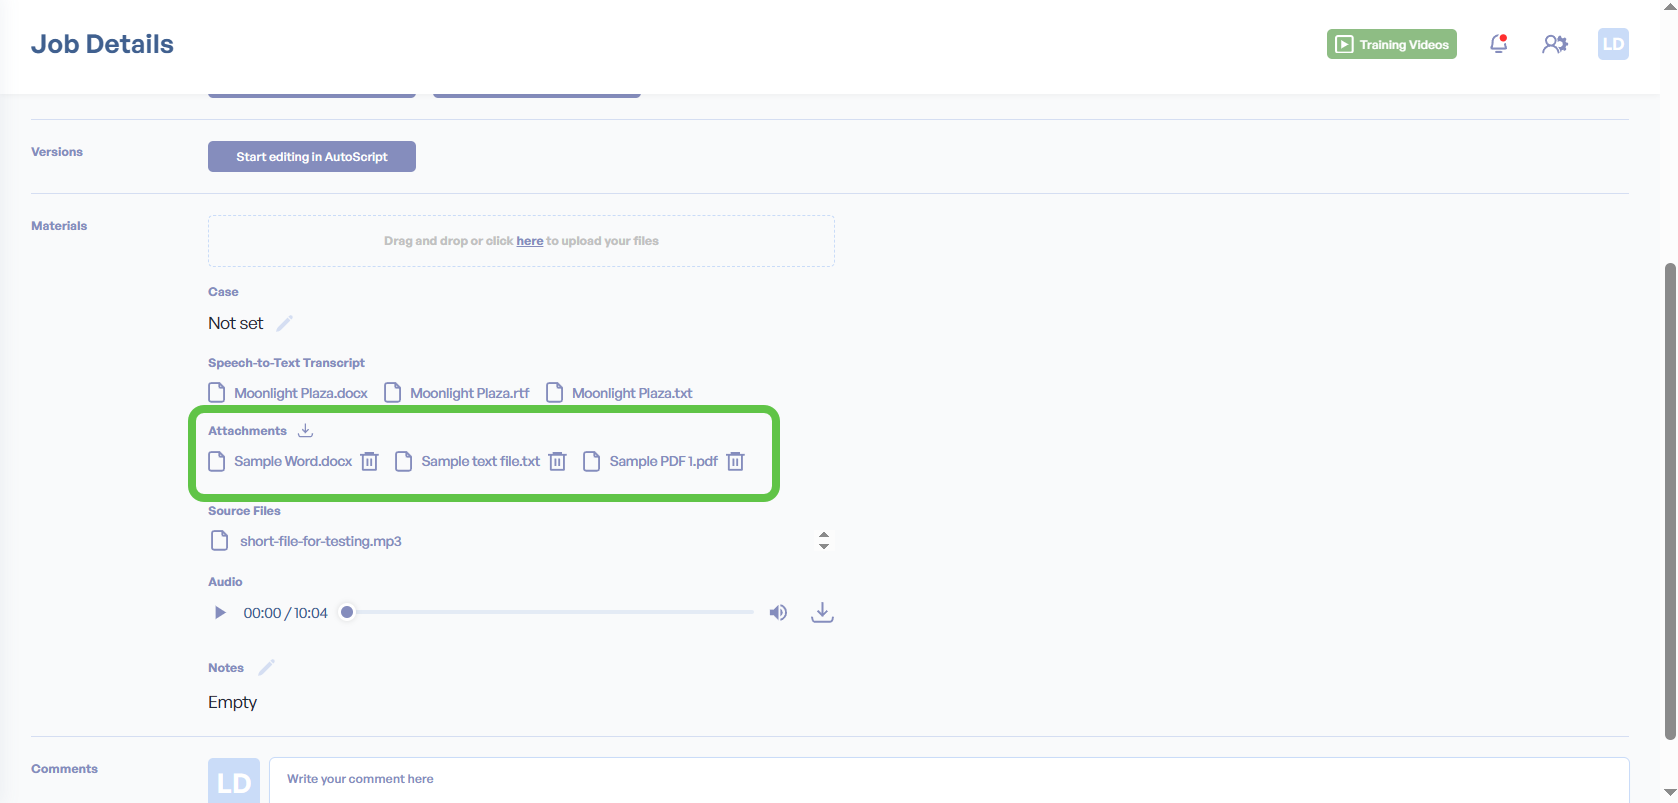Download all attachments icon

point(306,430)
